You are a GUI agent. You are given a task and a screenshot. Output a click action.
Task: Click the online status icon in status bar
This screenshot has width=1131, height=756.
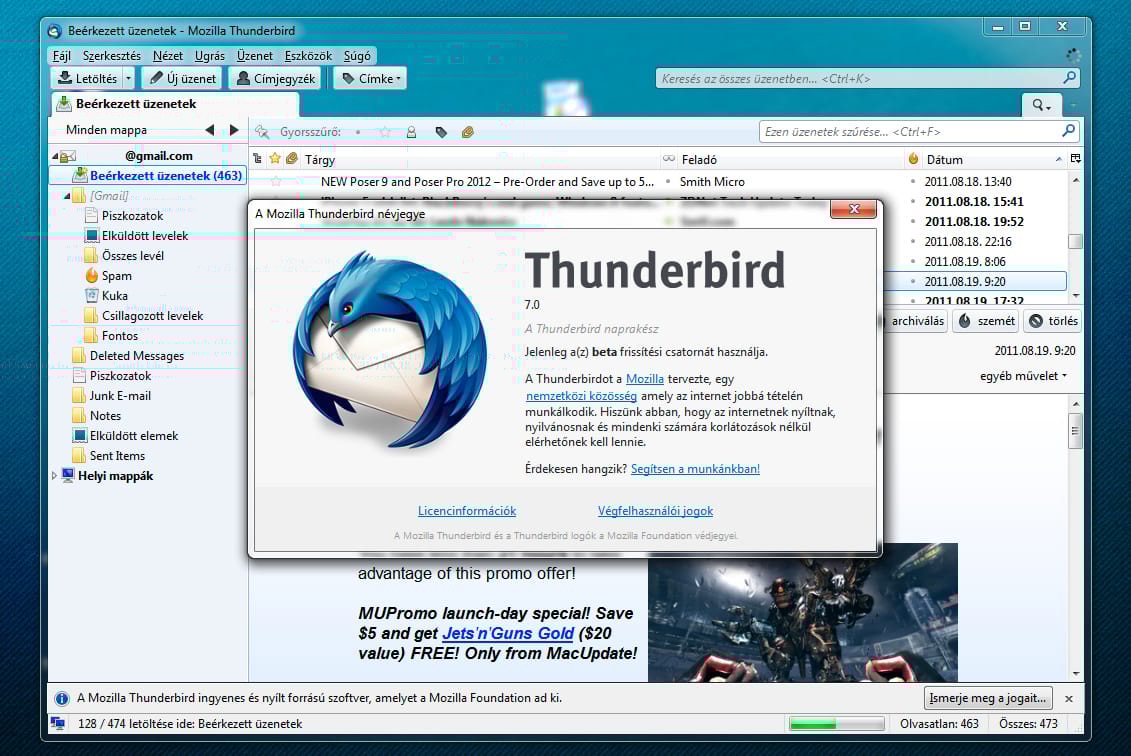58,723
